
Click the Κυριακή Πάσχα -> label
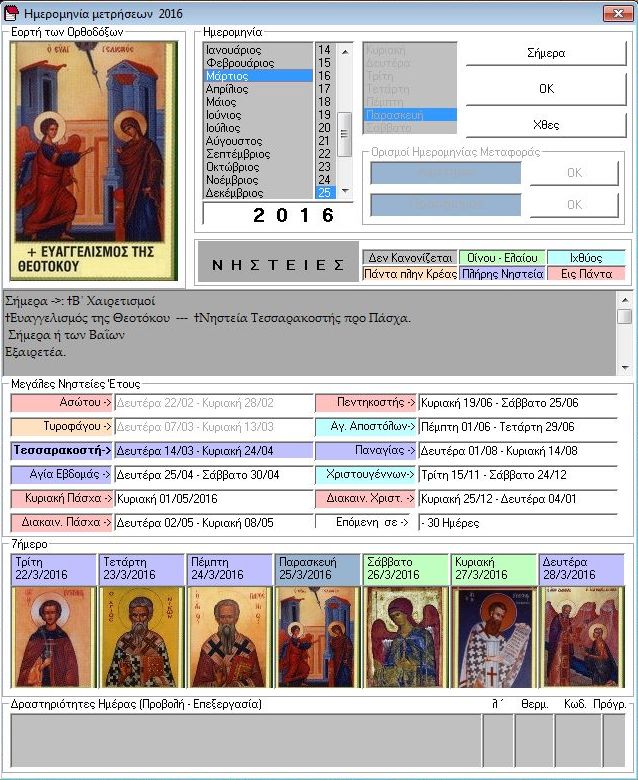(62, 498)
